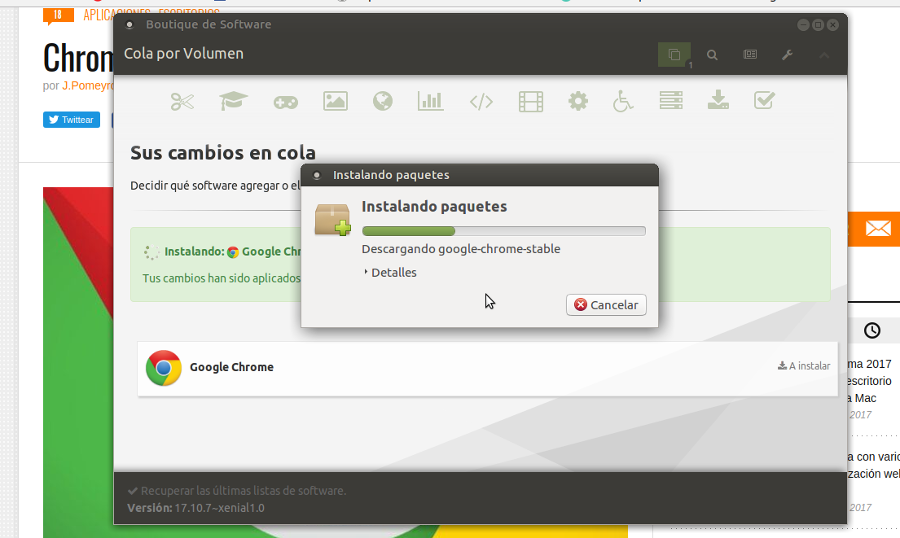Viewport: 900px width, 538px height.
Task: Click the 'Instalando paquetes' dialog title bar
Action: coord(479,175)
